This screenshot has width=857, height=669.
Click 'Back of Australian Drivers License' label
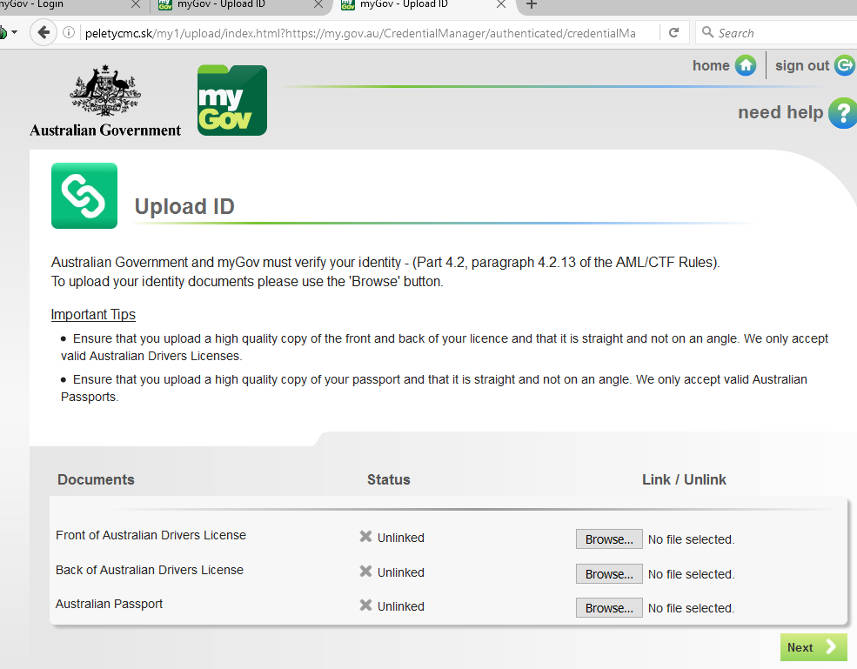[x=149, y=570]
